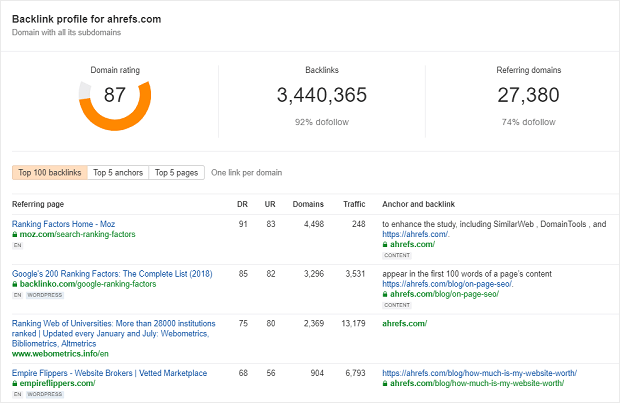Open backlinko.com/google-ranking-factors URL
Viewport: 620px width, 403px height.
pyautogui.click(x=88, y=284)
